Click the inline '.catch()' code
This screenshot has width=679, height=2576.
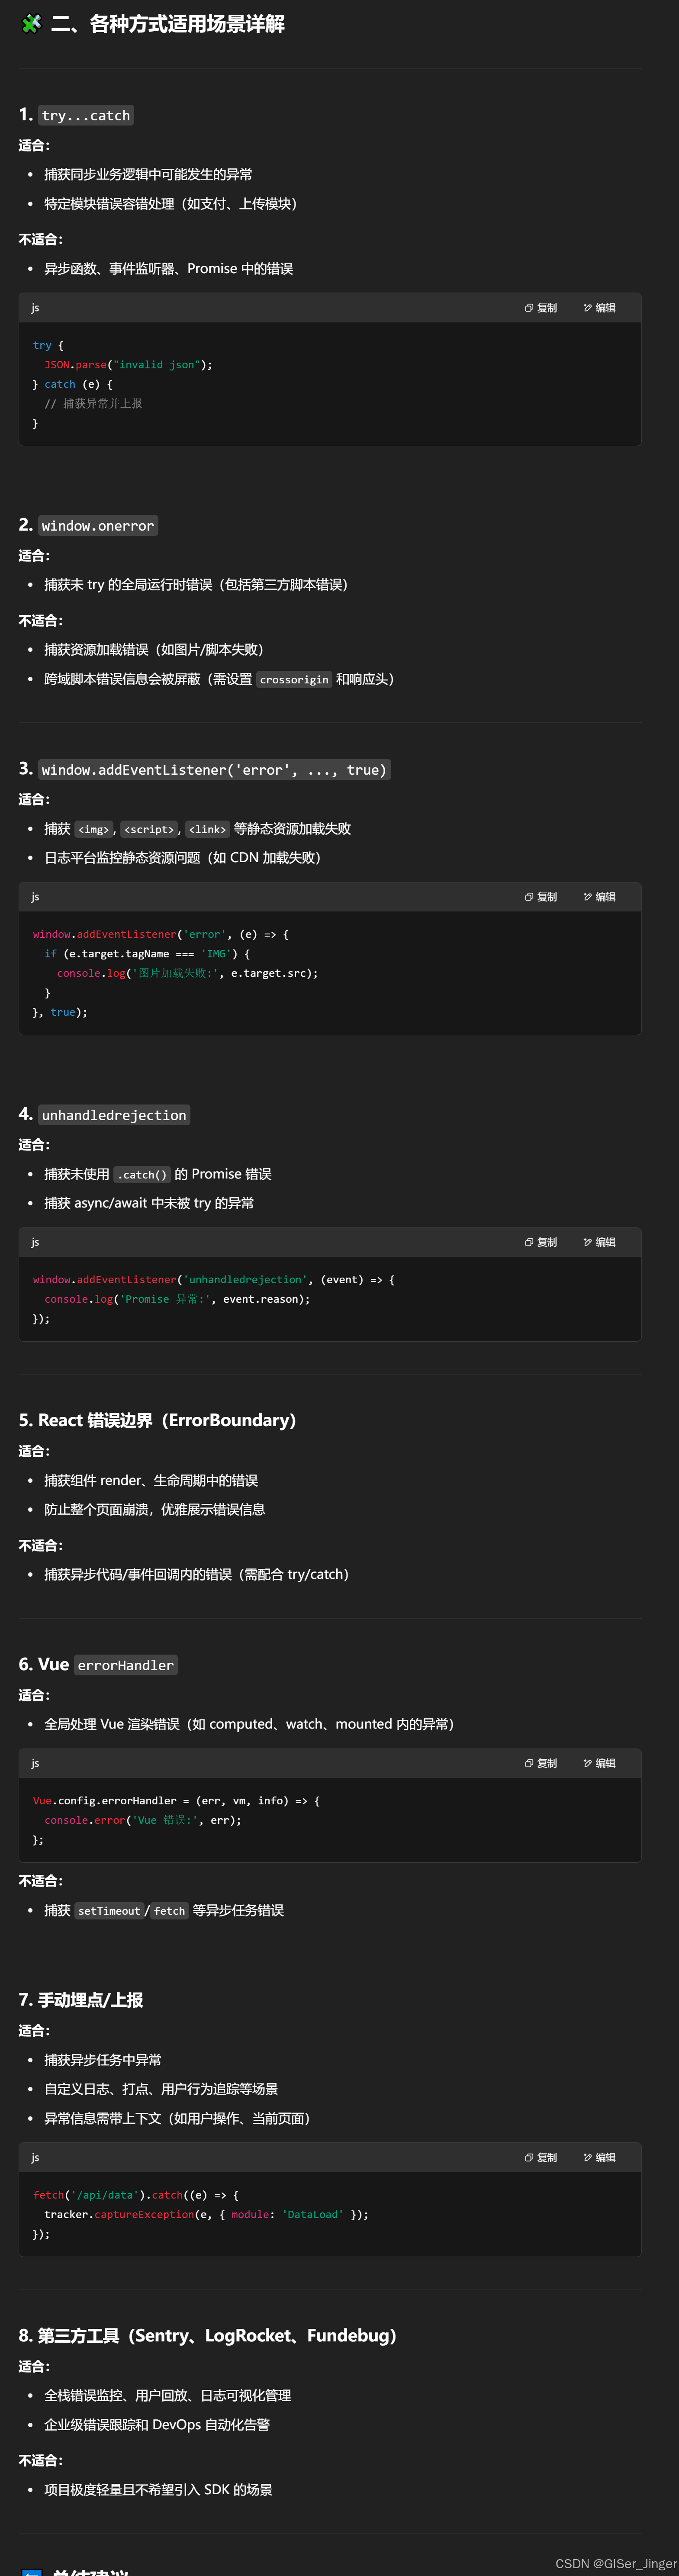tap(142, 1175)
